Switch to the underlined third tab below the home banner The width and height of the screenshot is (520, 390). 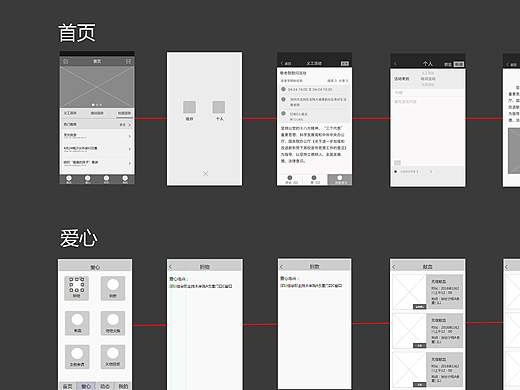pyautogui.click(x=124, y=114)
